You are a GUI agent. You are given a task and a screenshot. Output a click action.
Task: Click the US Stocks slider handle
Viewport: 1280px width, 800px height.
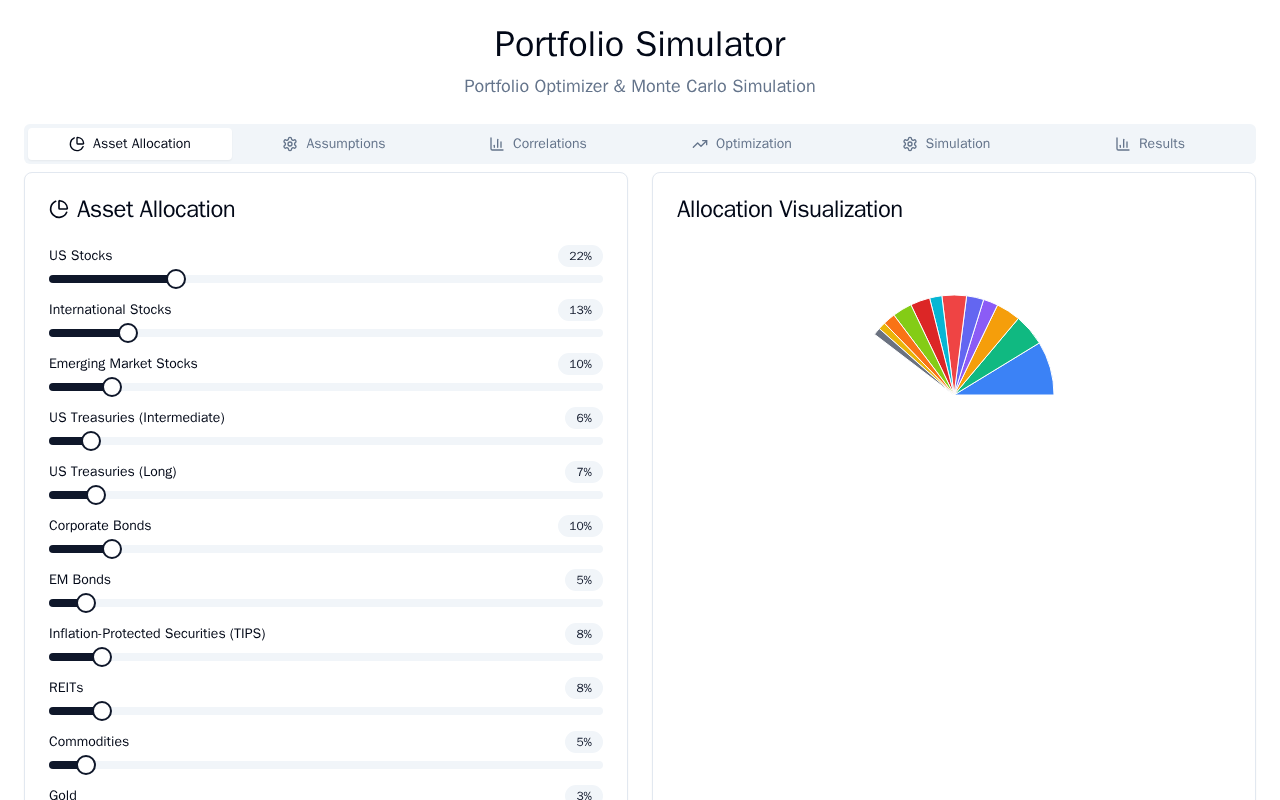click(176, 279)
